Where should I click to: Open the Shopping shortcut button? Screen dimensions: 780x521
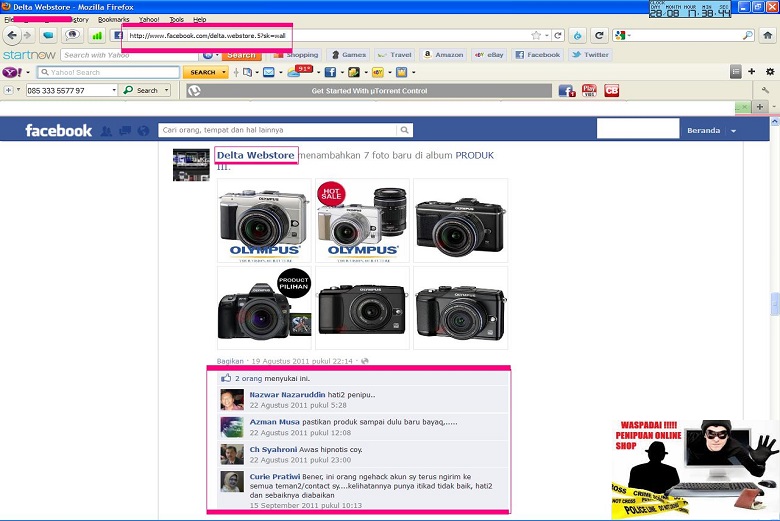295,55
